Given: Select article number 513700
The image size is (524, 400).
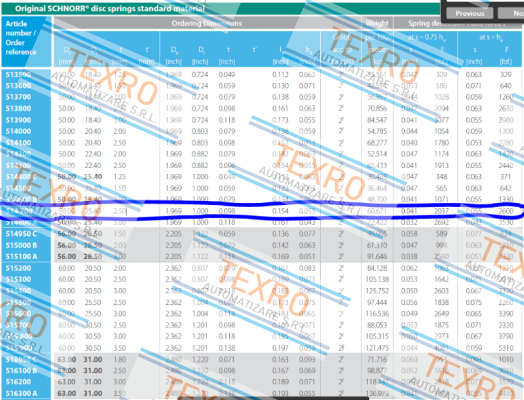Looking at the screenshot, I should pyautogui.click(x=18, y=97).
